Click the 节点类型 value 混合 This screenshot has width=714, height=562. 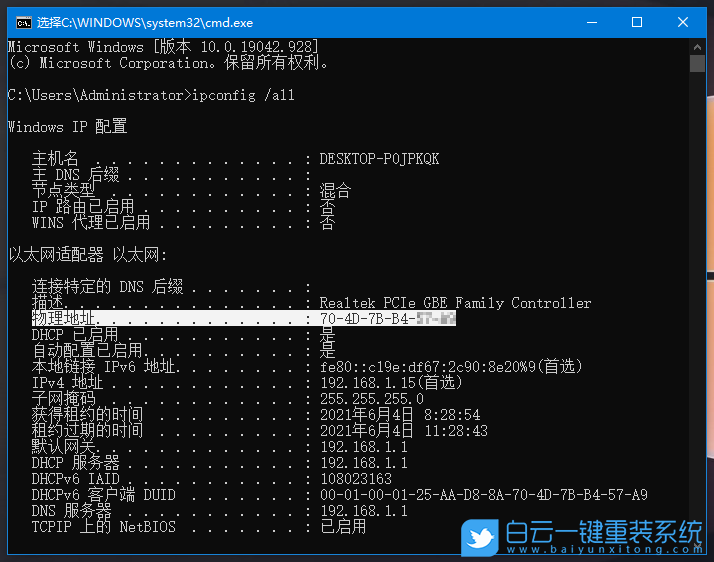(x=335, y=190)
